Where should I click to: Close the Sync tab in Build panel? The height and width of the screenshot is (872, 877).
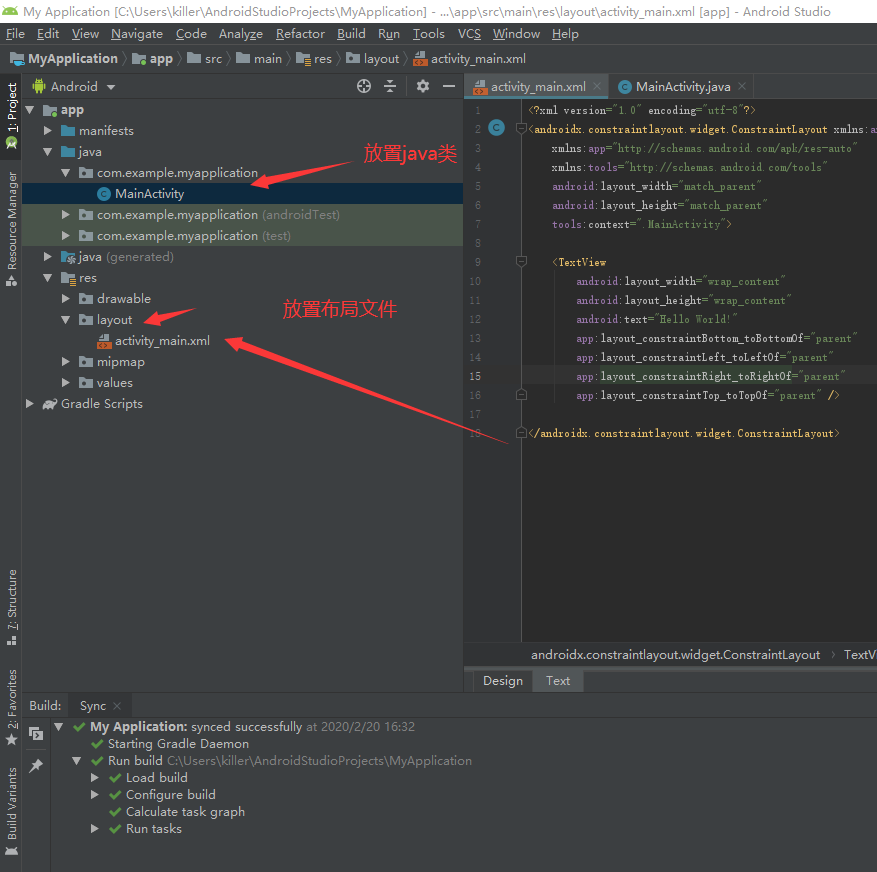coord(117,706)
